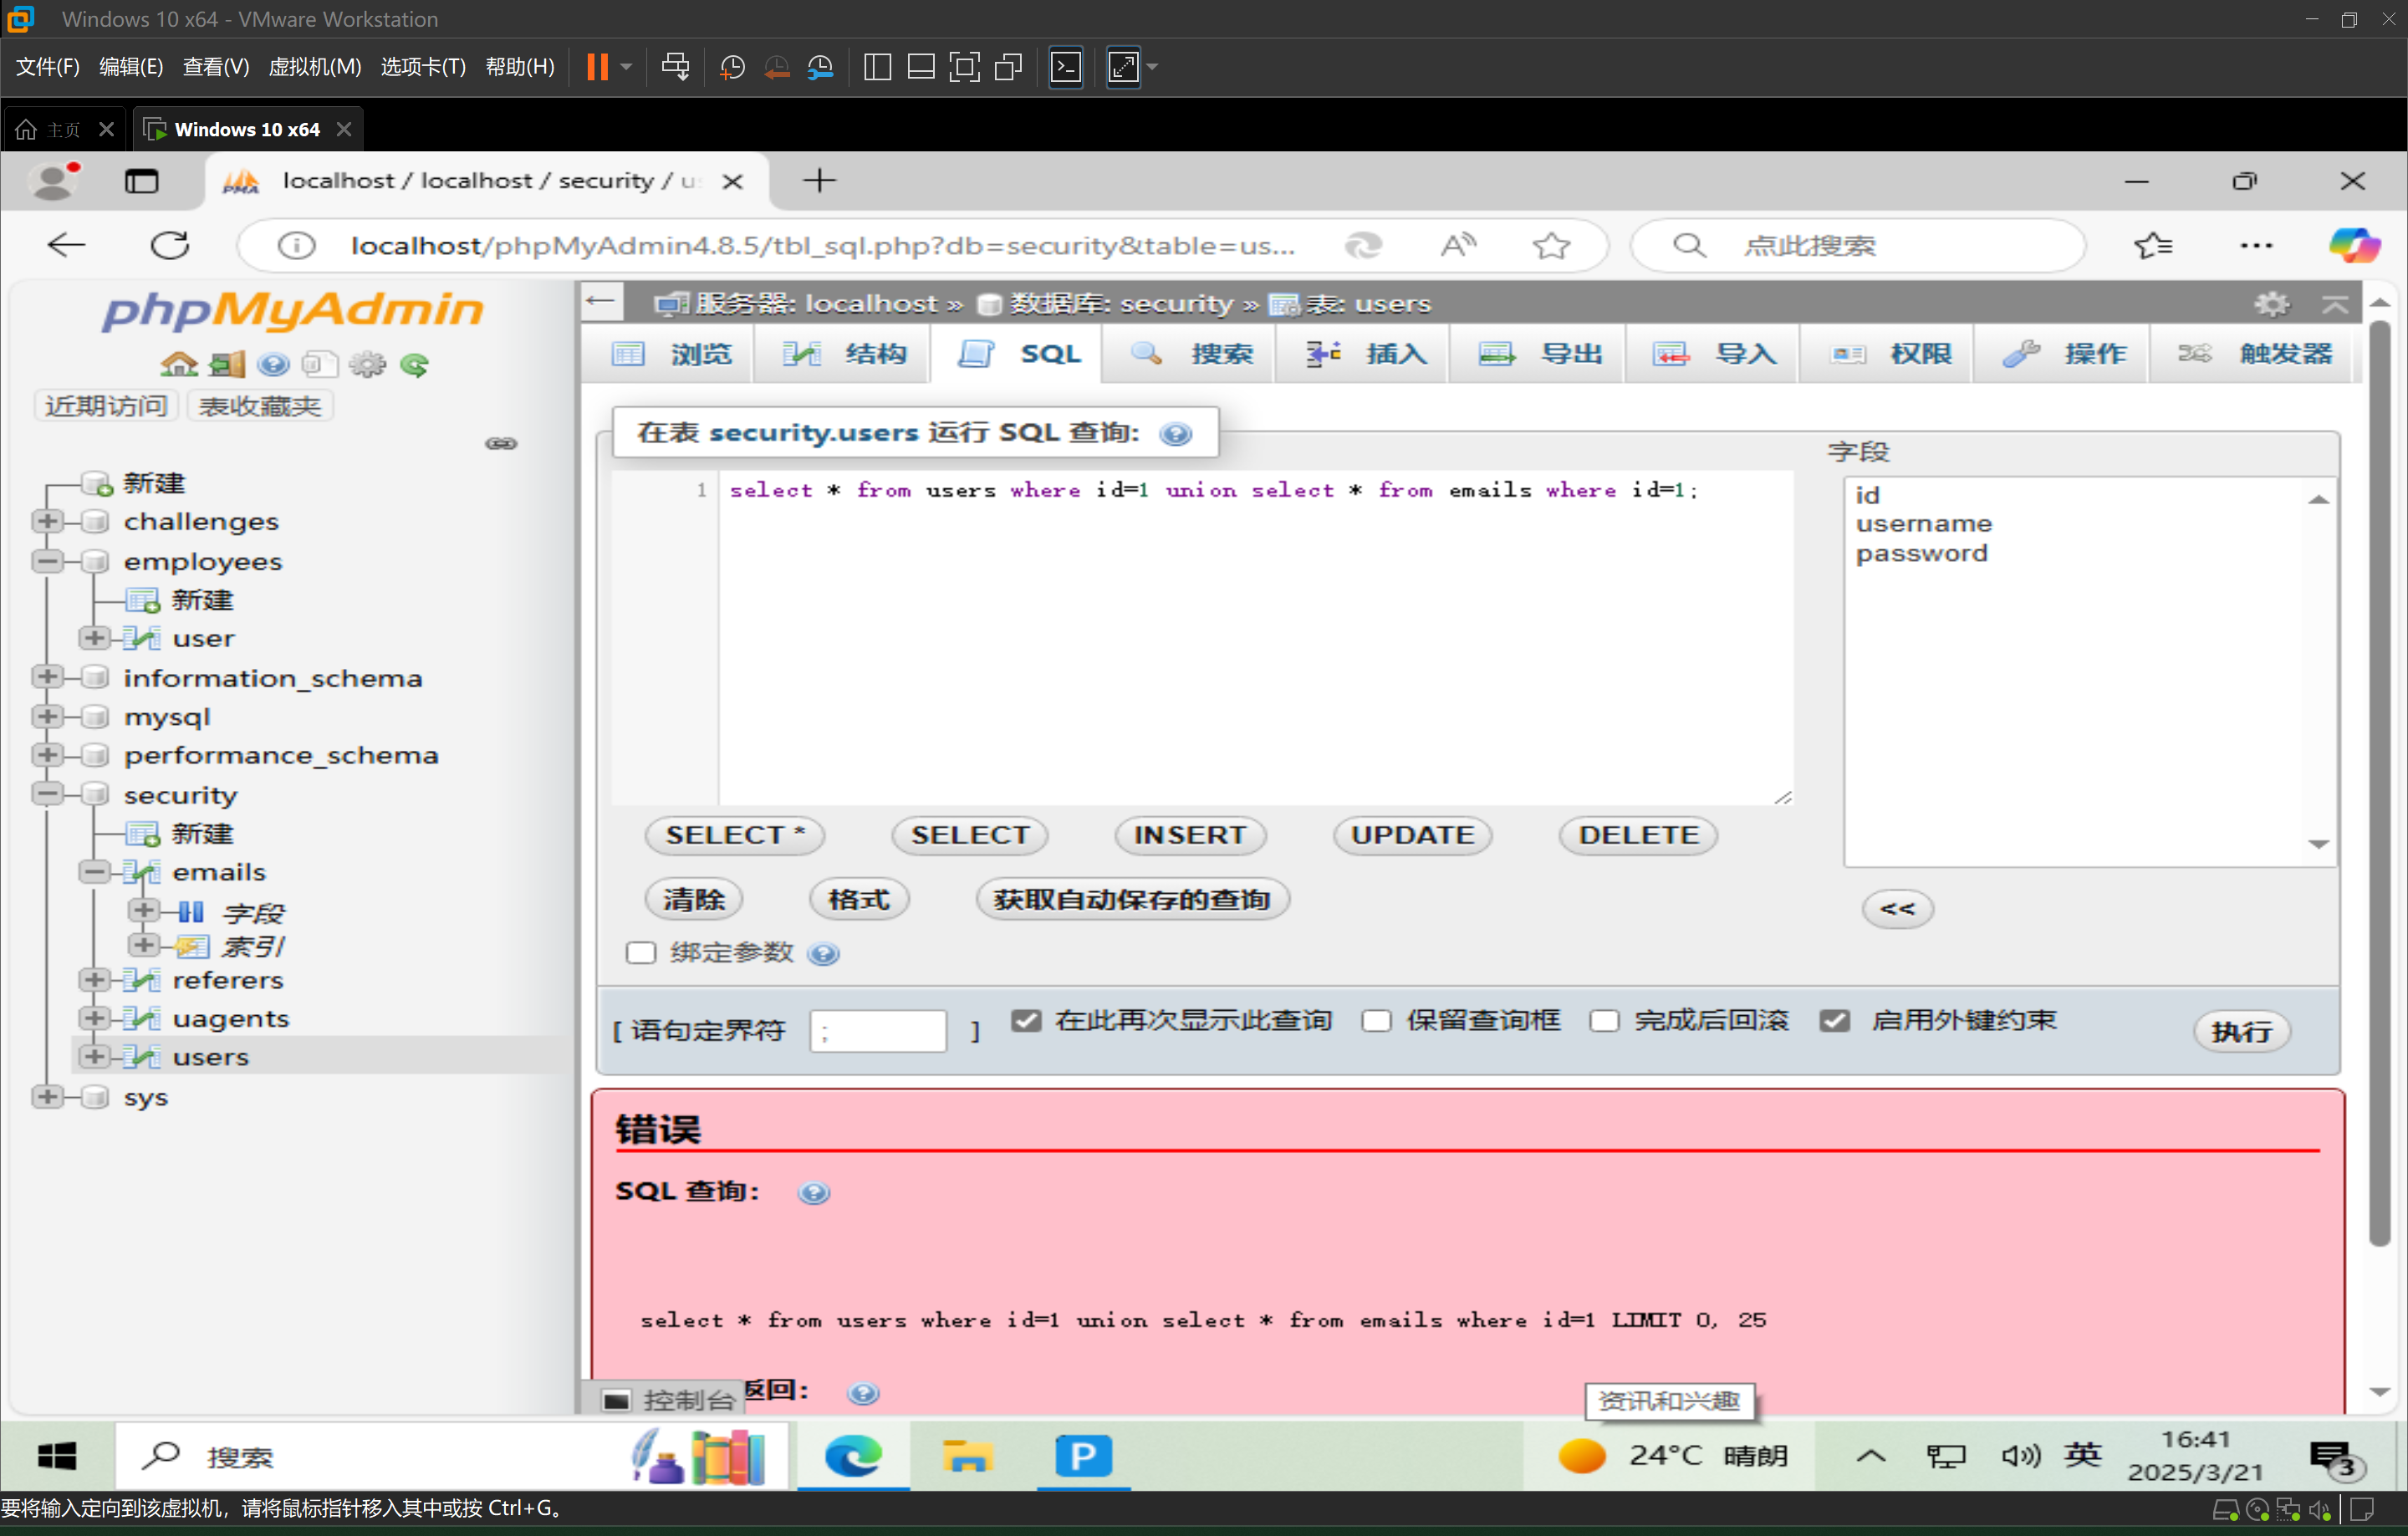Collapse the employees database node
The width and height of the screenshot is (2408, 1536).
tap(47, 561)
